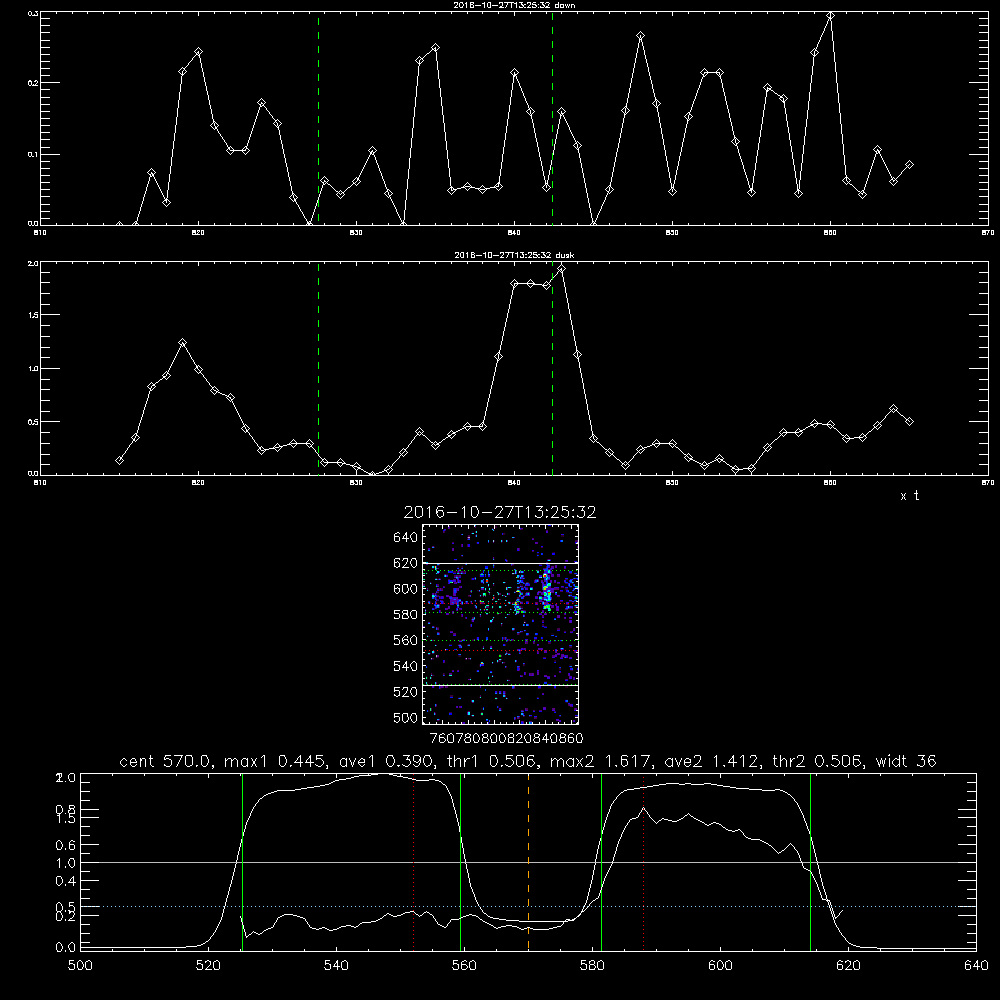The image size is (1000, 1000).
Task: Click the bottom plot y-axis label '1.0'
Action: (66, 863)
